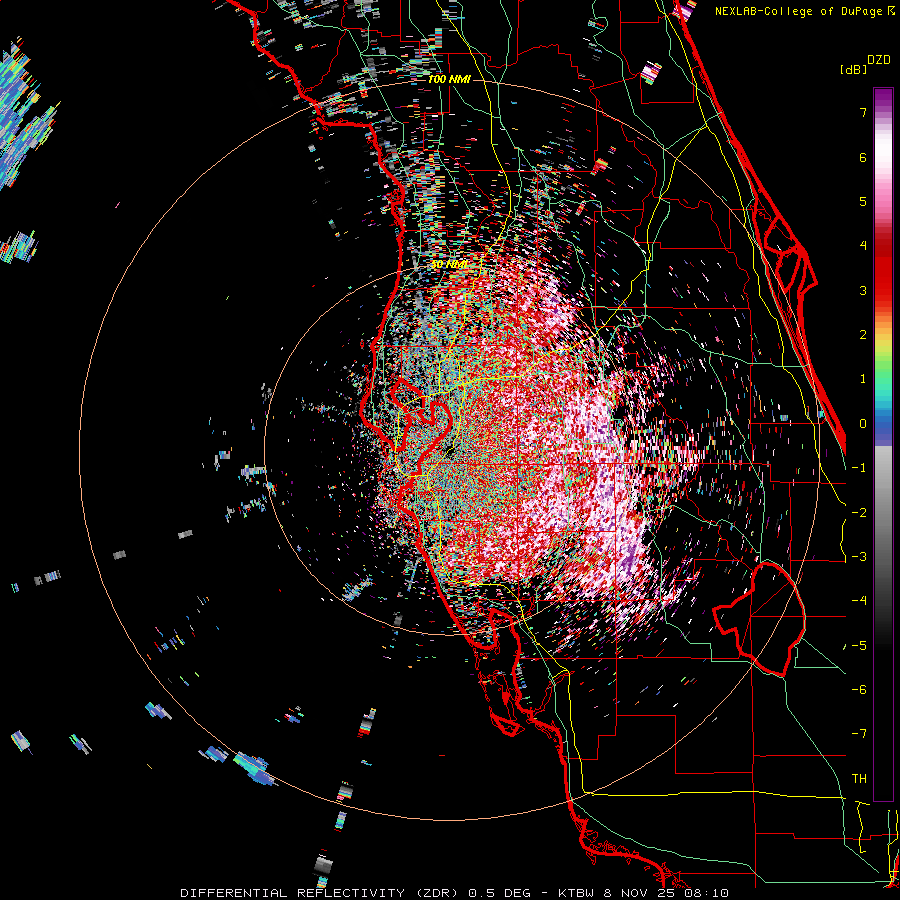Click the '50 NMI' range ring label
Image resolution: width=900 pixels, height=900 pixels.
(x=449, y=265)
